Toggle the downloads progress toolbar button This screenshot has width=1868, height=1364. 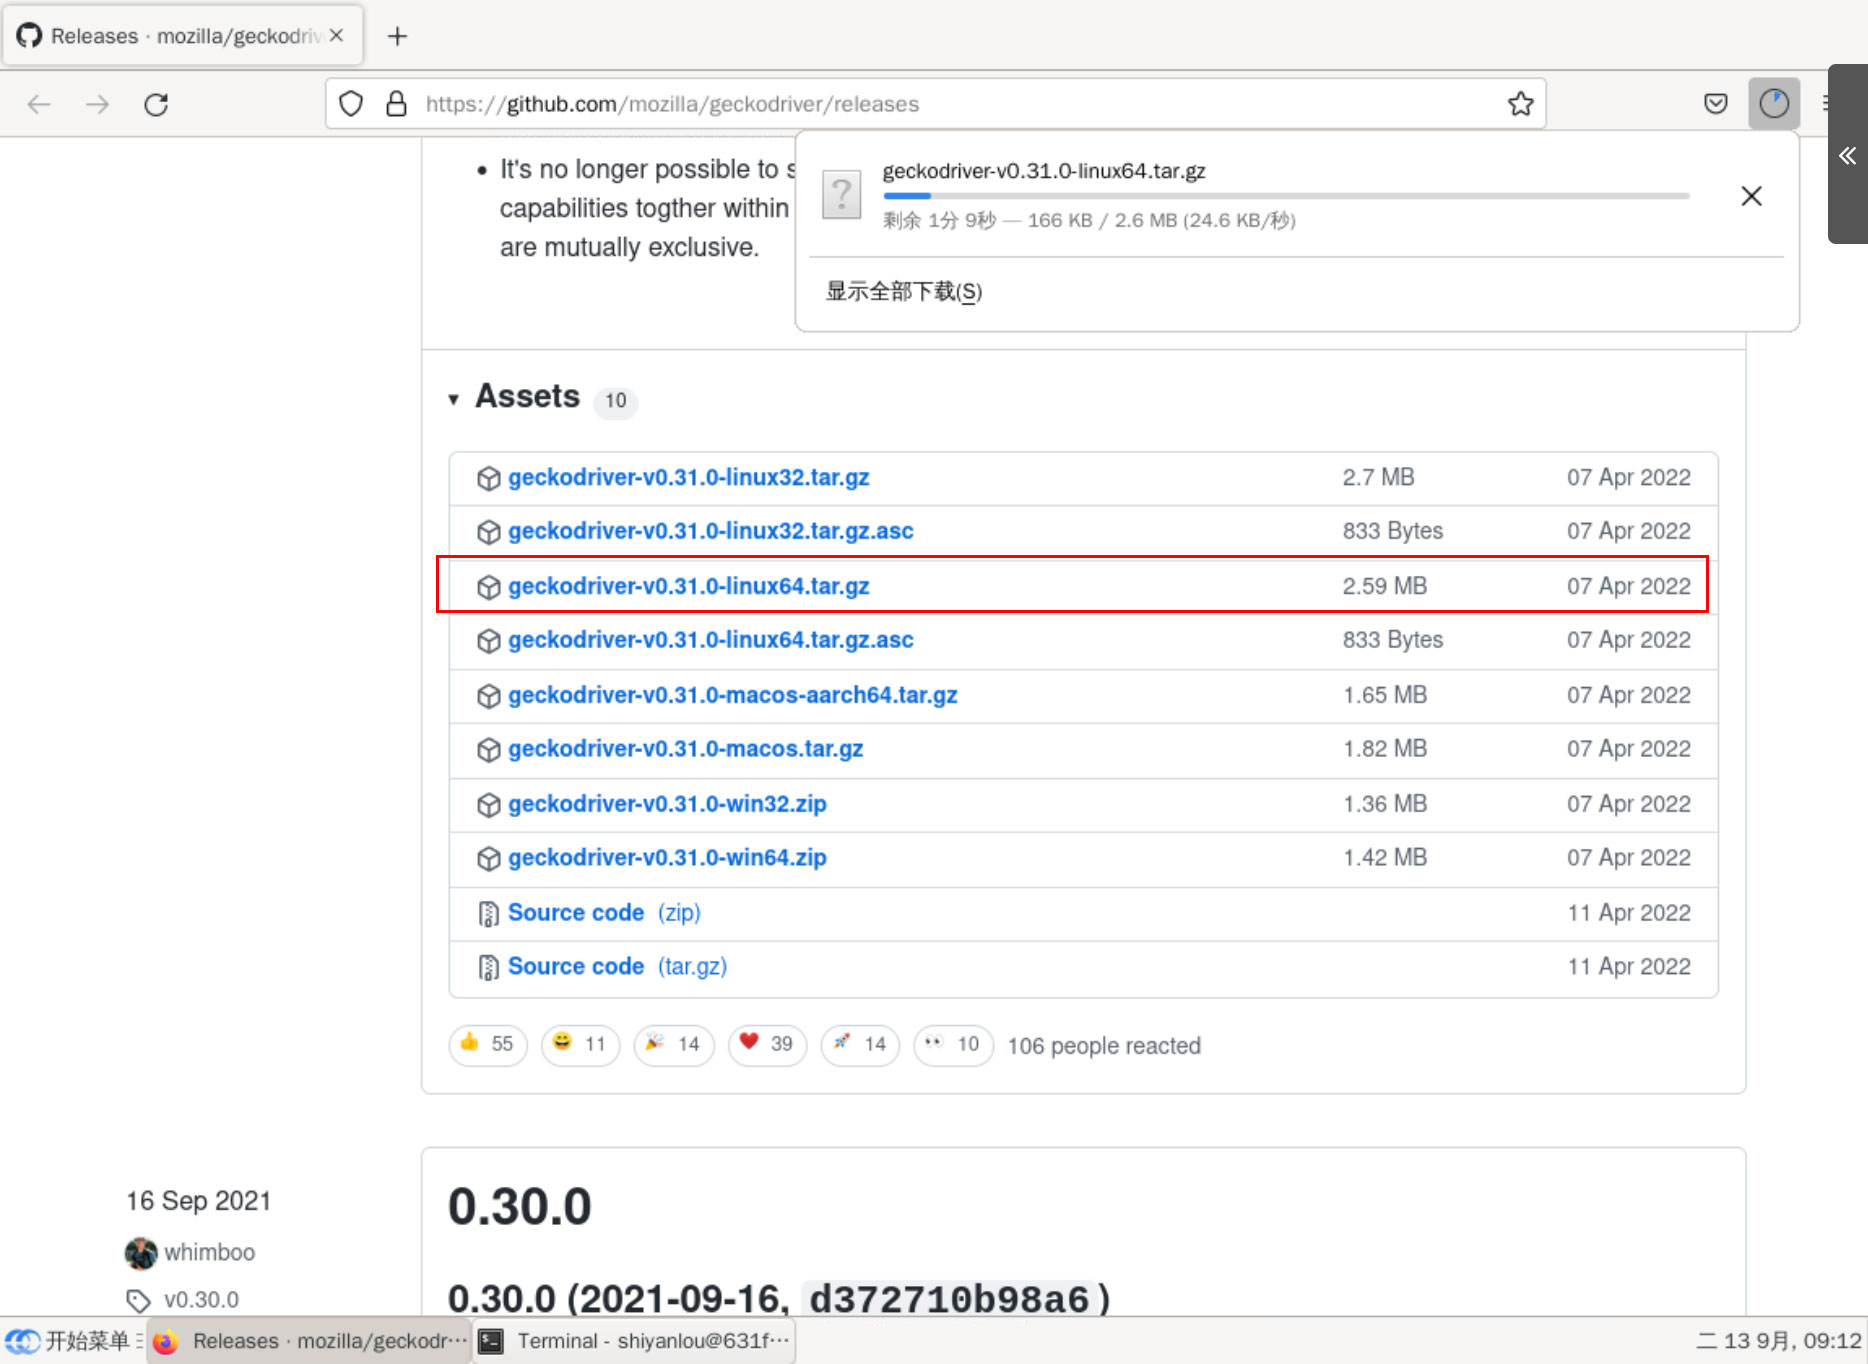pos(1774,103)
